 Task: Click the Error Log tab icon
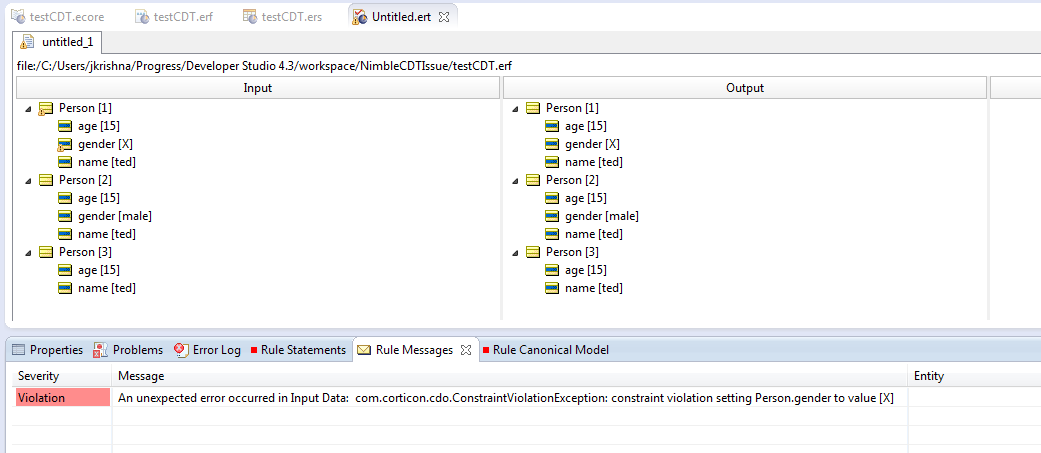click(x=181, y=349)
